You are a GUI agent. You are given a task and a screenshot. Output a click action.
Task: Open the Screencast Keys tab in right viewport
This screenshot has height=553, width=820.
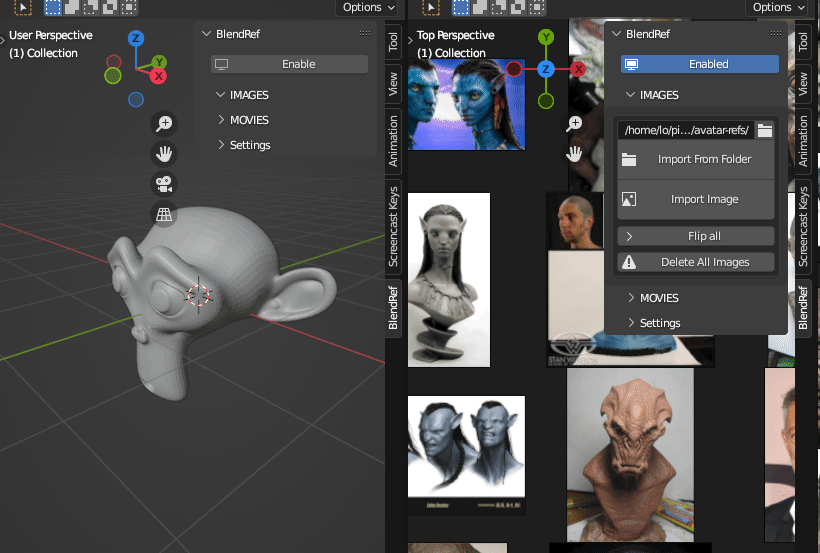pyautogui.click(x=803, y=227)
